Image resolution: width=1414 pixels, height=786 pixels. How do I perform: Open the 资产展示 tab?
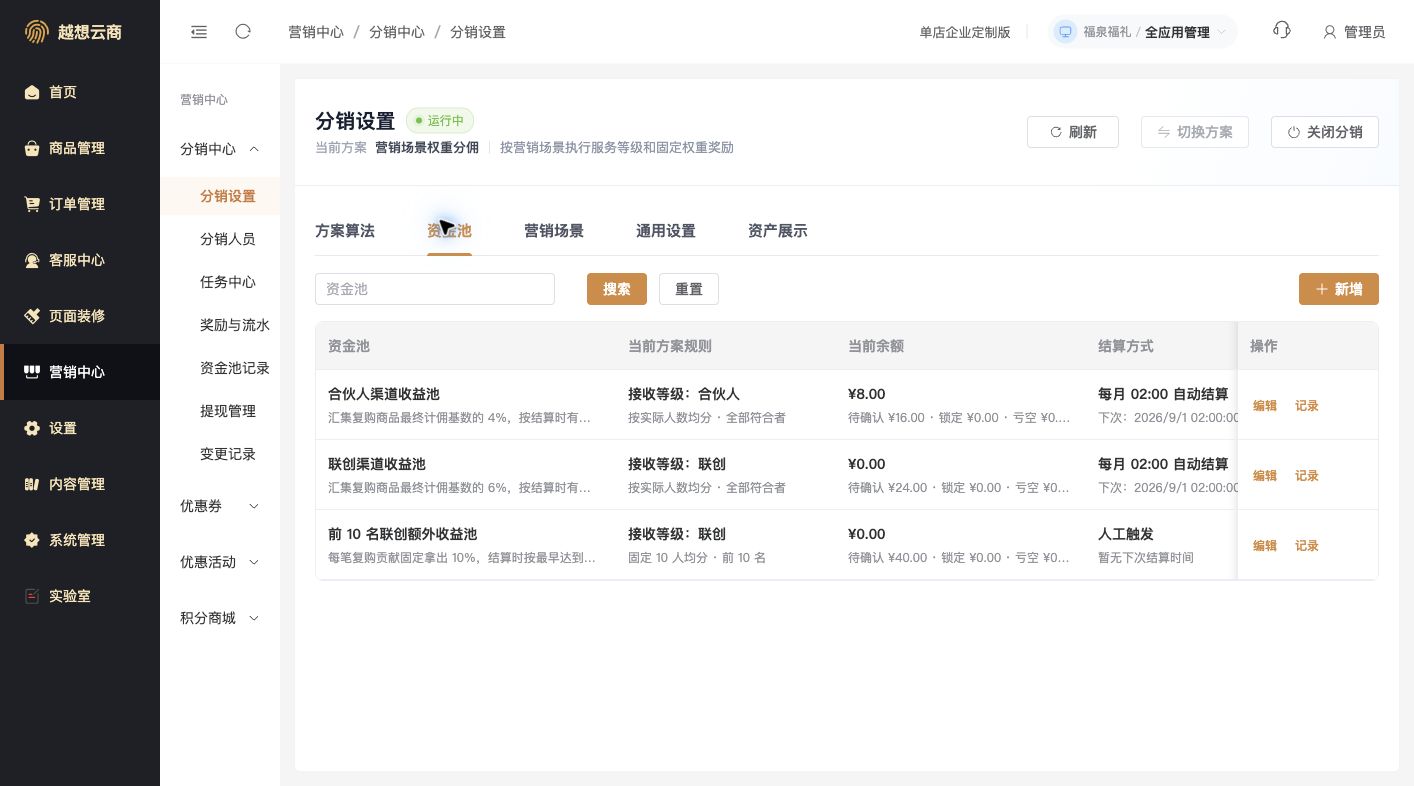click(778, 231)
